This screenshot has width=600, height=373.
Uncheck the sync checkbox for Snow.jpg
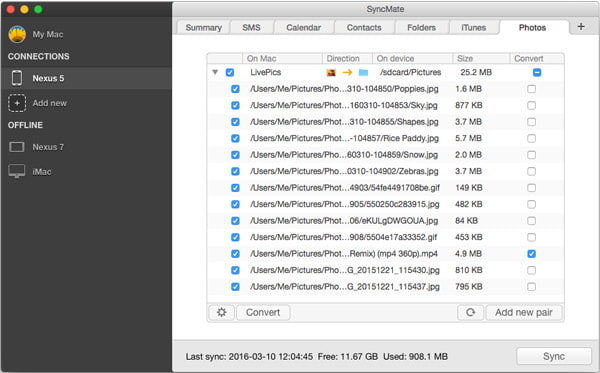[235, 155]
